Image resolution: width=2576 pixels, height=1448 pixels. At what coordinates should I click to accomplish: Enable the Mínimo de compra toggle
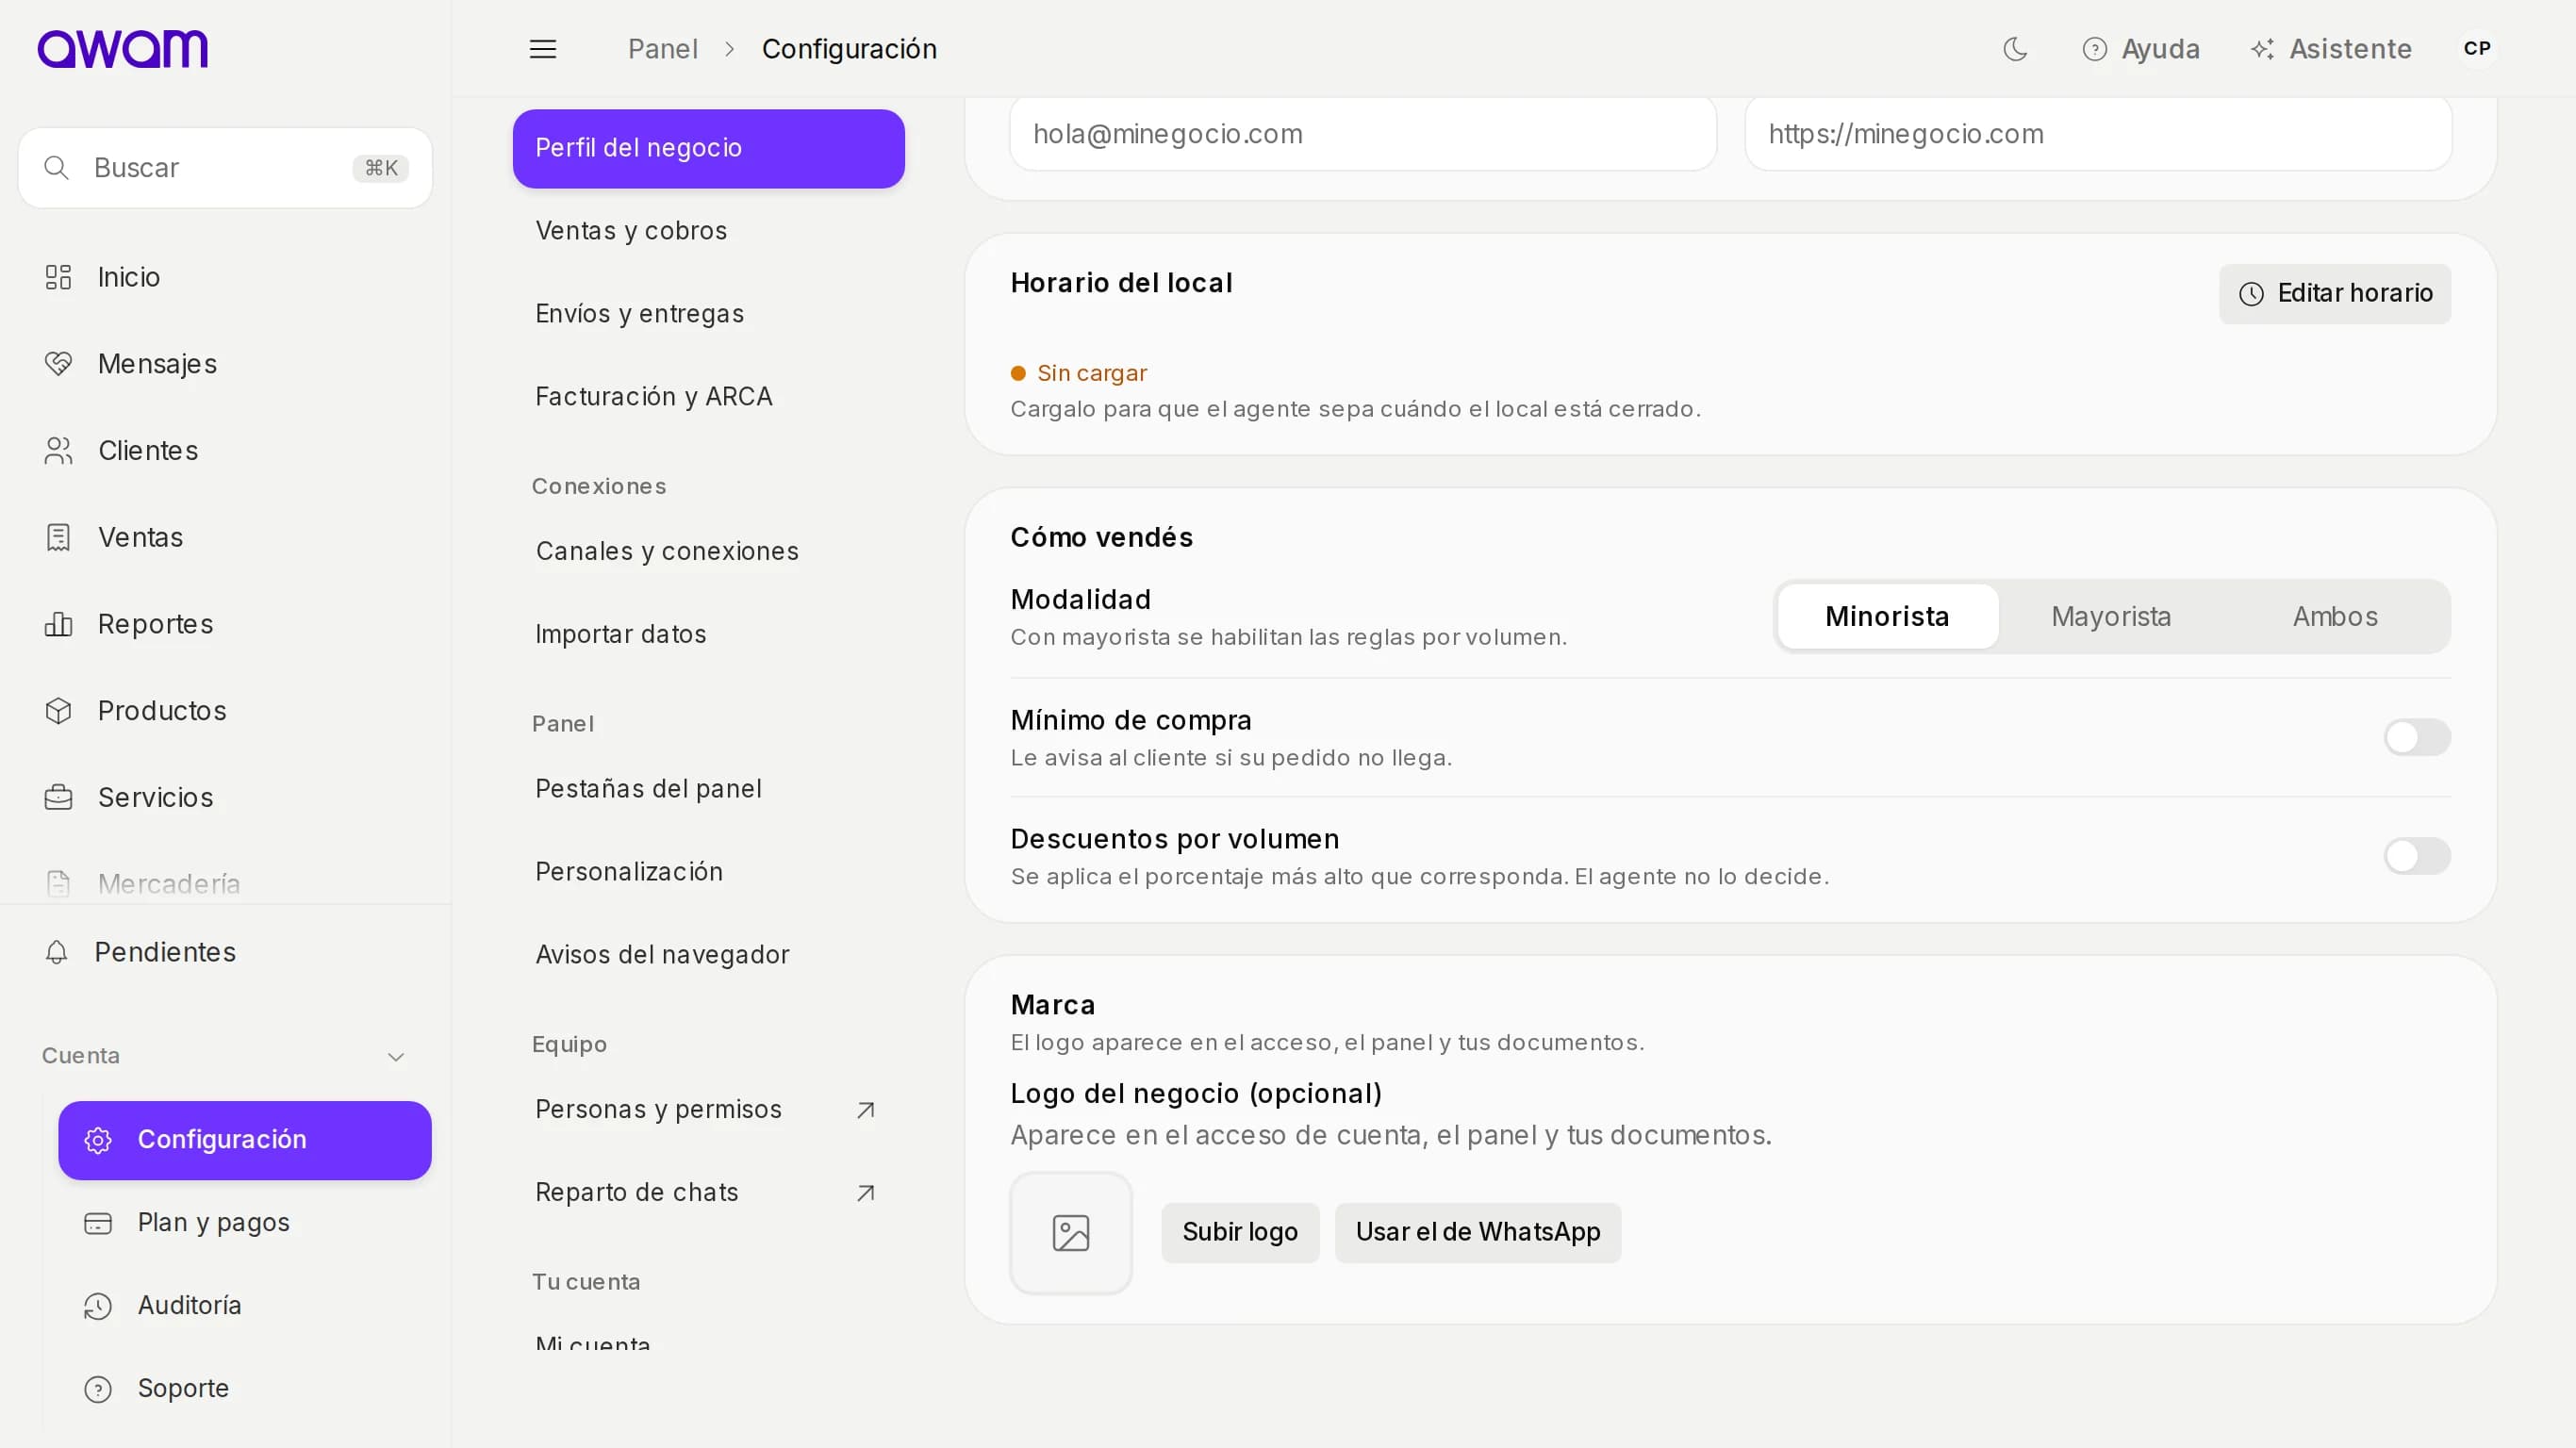coord(2416,738)
